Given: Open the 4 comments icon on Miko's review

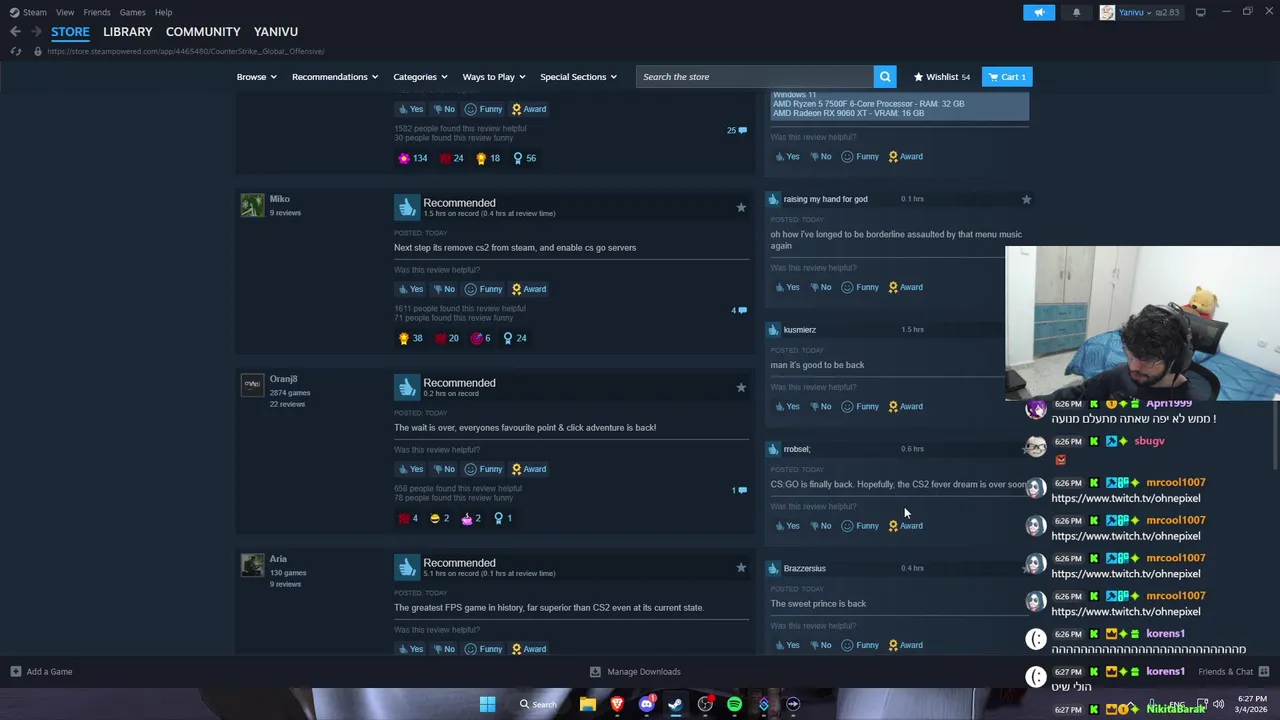Looking at the screenshot, I should pos(738,310).
